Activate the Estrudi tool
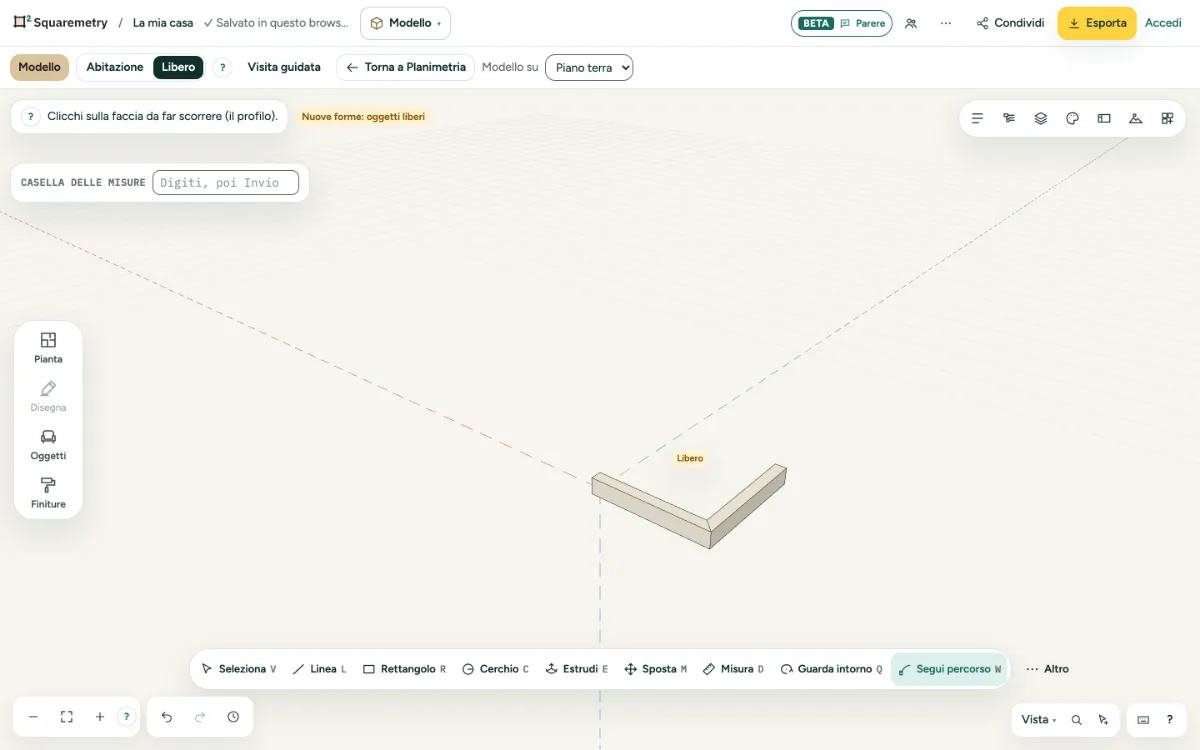The width and height of the screenshot is (1200, 750). (577, 669)
